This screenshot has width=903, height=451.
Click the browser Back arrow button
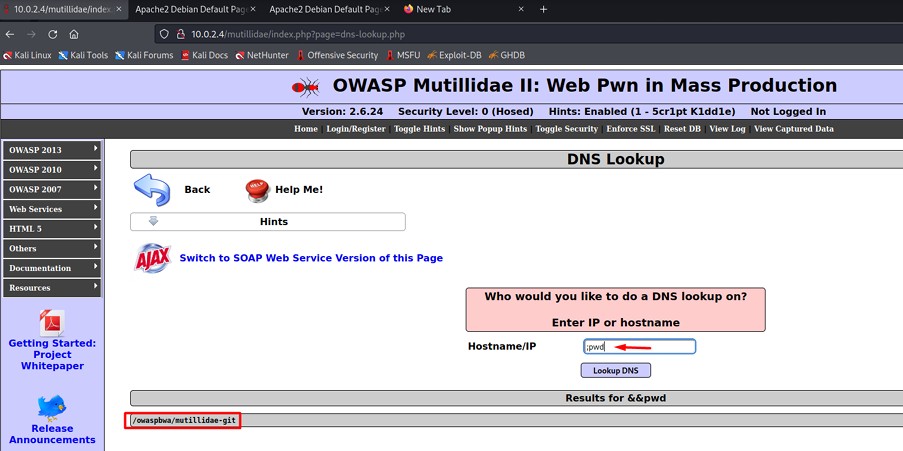[x=10, y=35]
